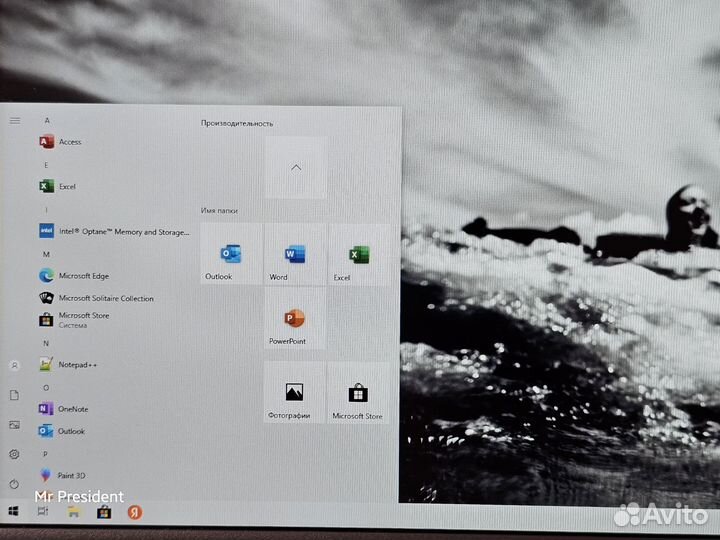This screenshot has height=540, width=720.
Task: Open Microsoft Store on the taskbar
Action: click(104, 512)
